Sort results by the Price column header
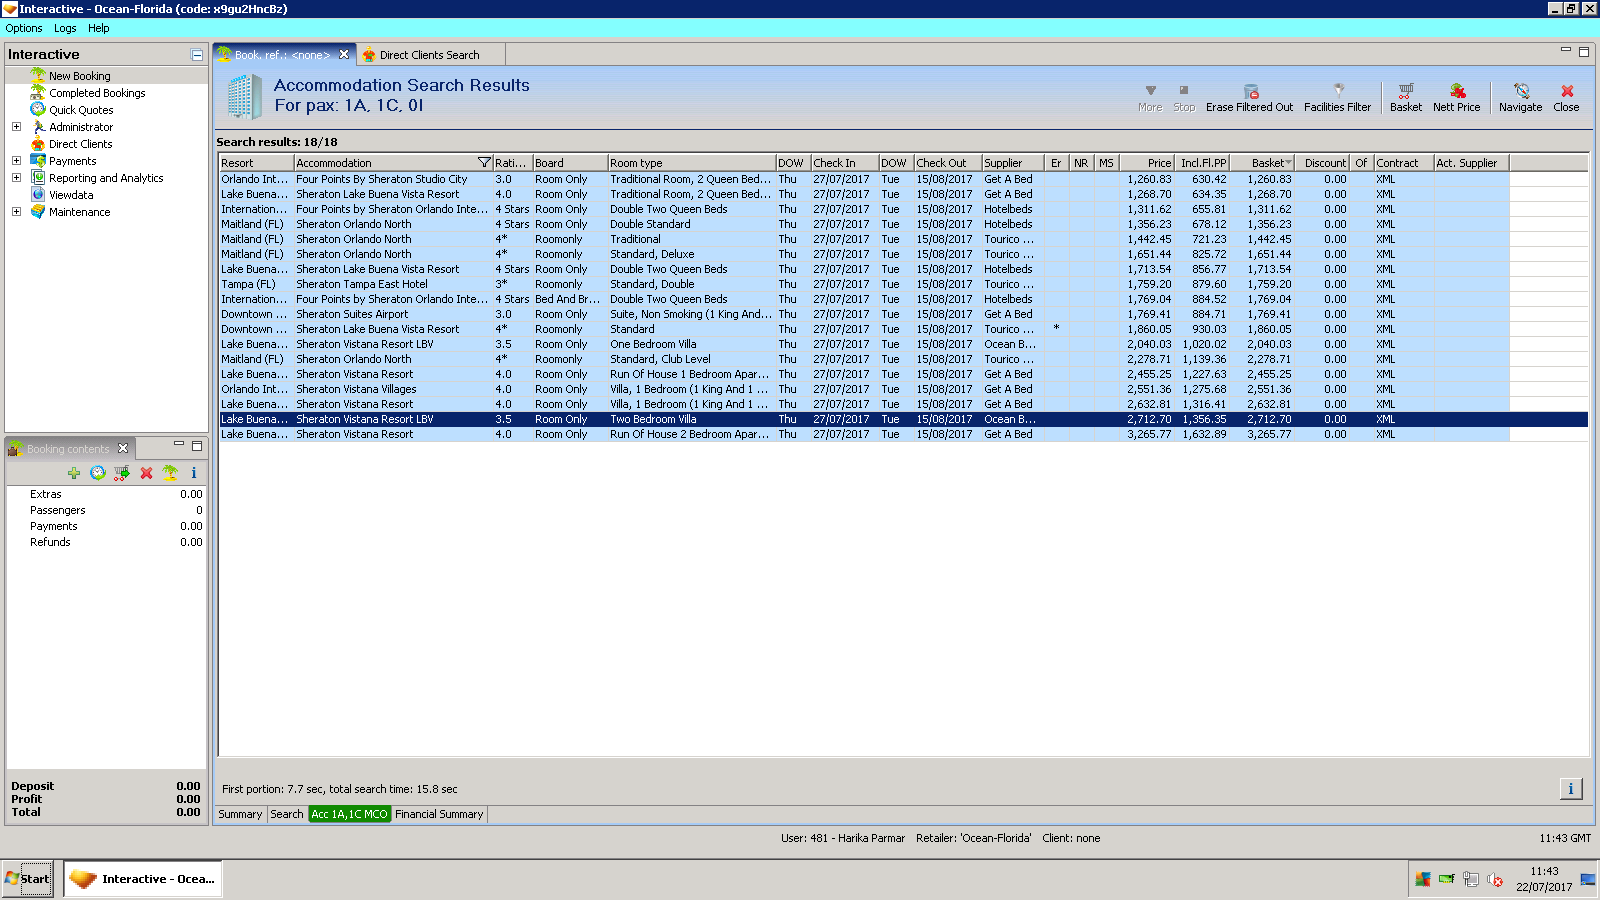Screen dimensions: 1600x900 tap(1147, 163)
